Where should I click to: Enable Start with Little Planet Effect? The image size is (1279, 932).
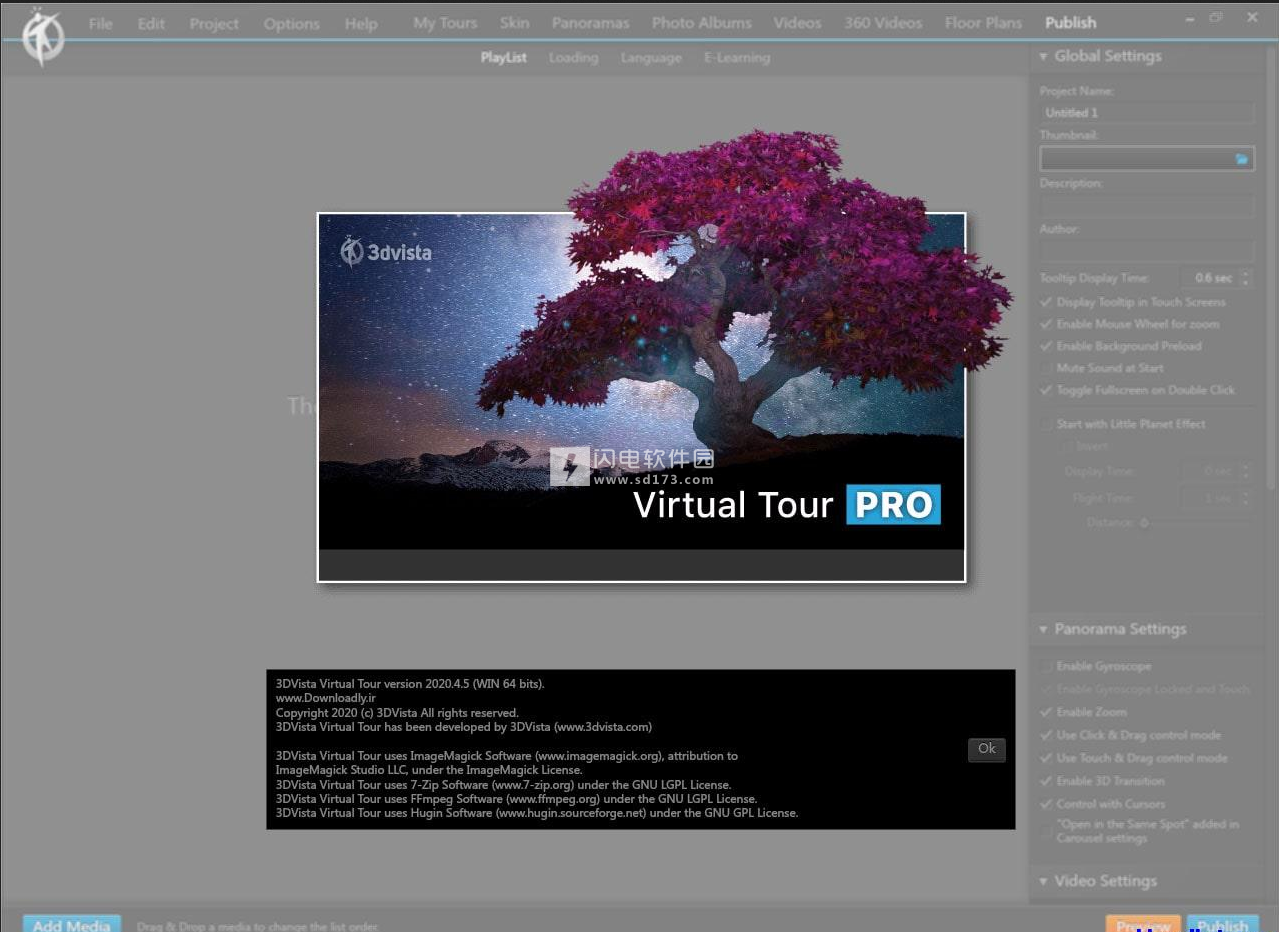click(1047, 424)
